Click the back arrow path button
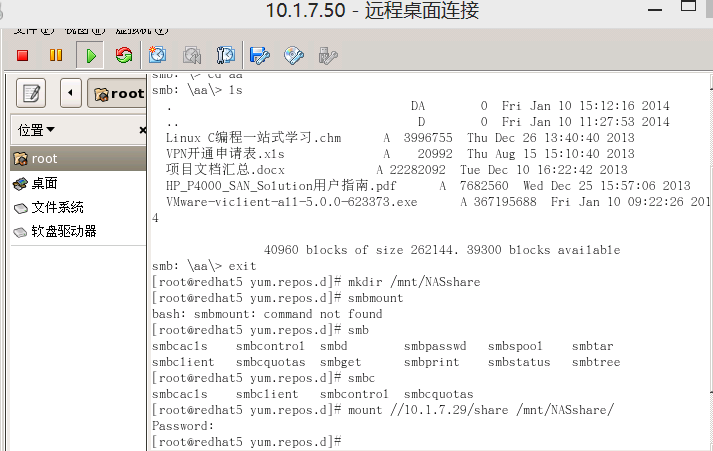Image resolution: width=713 pixels, height=451 pixels. pyautogui.click(x=70, y=93)
